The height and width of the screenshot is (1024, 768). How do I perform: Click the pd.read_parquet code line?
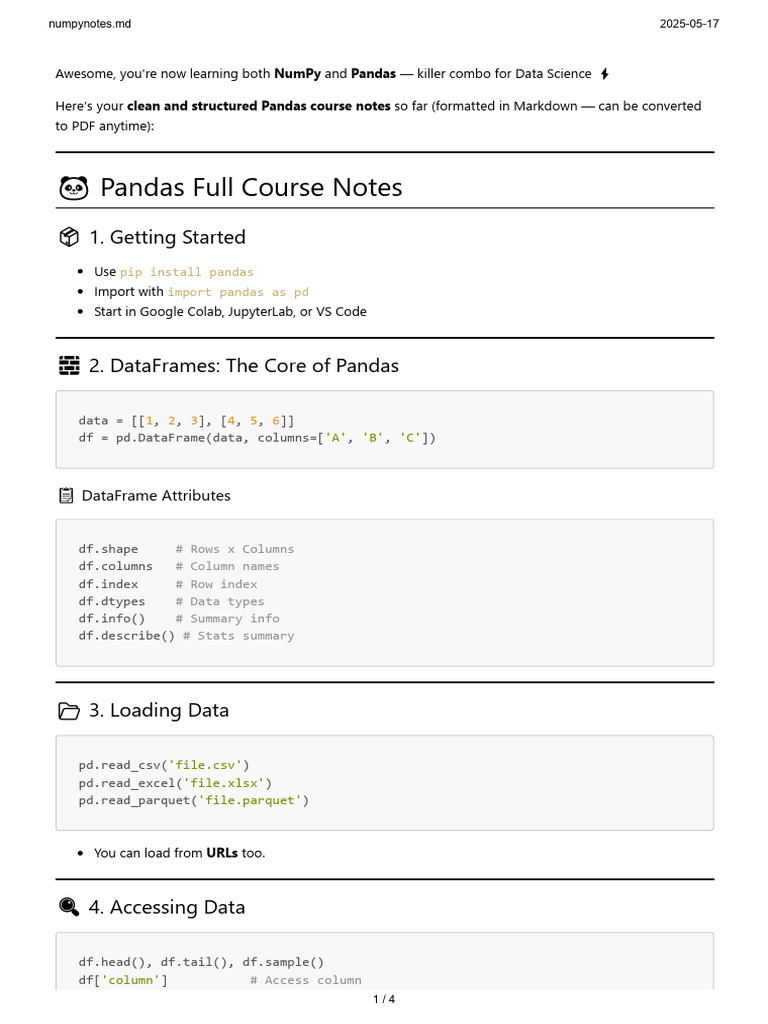pyautogui.click(x=194, y=800)
